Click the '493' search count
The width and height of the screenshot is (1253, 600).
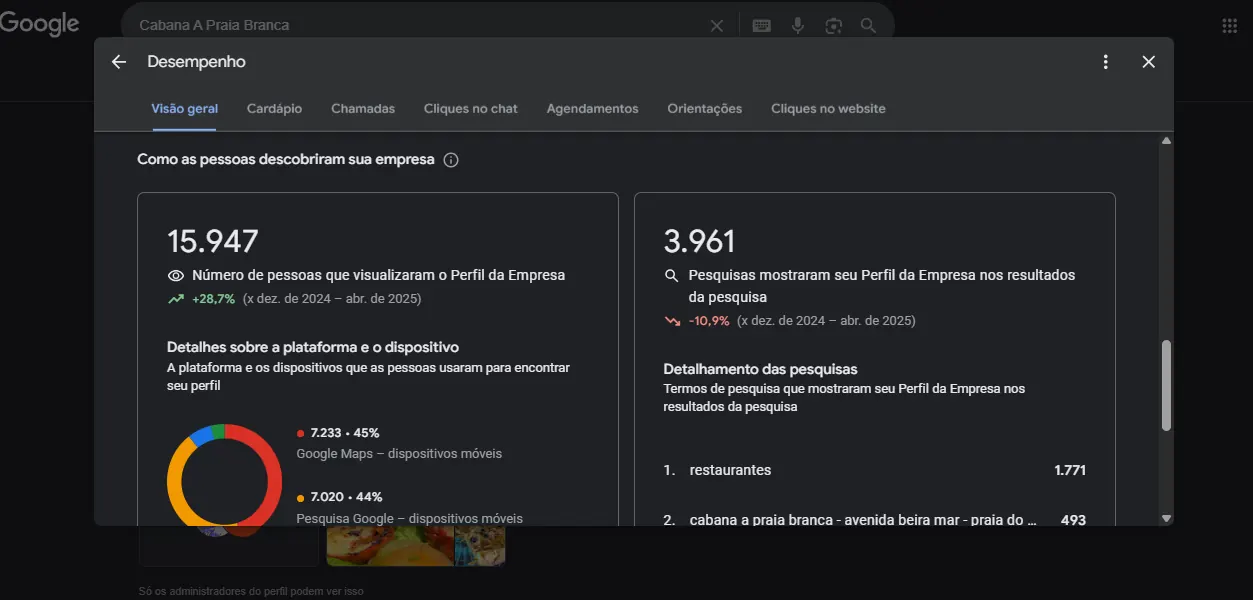[x=1073, y=520]
